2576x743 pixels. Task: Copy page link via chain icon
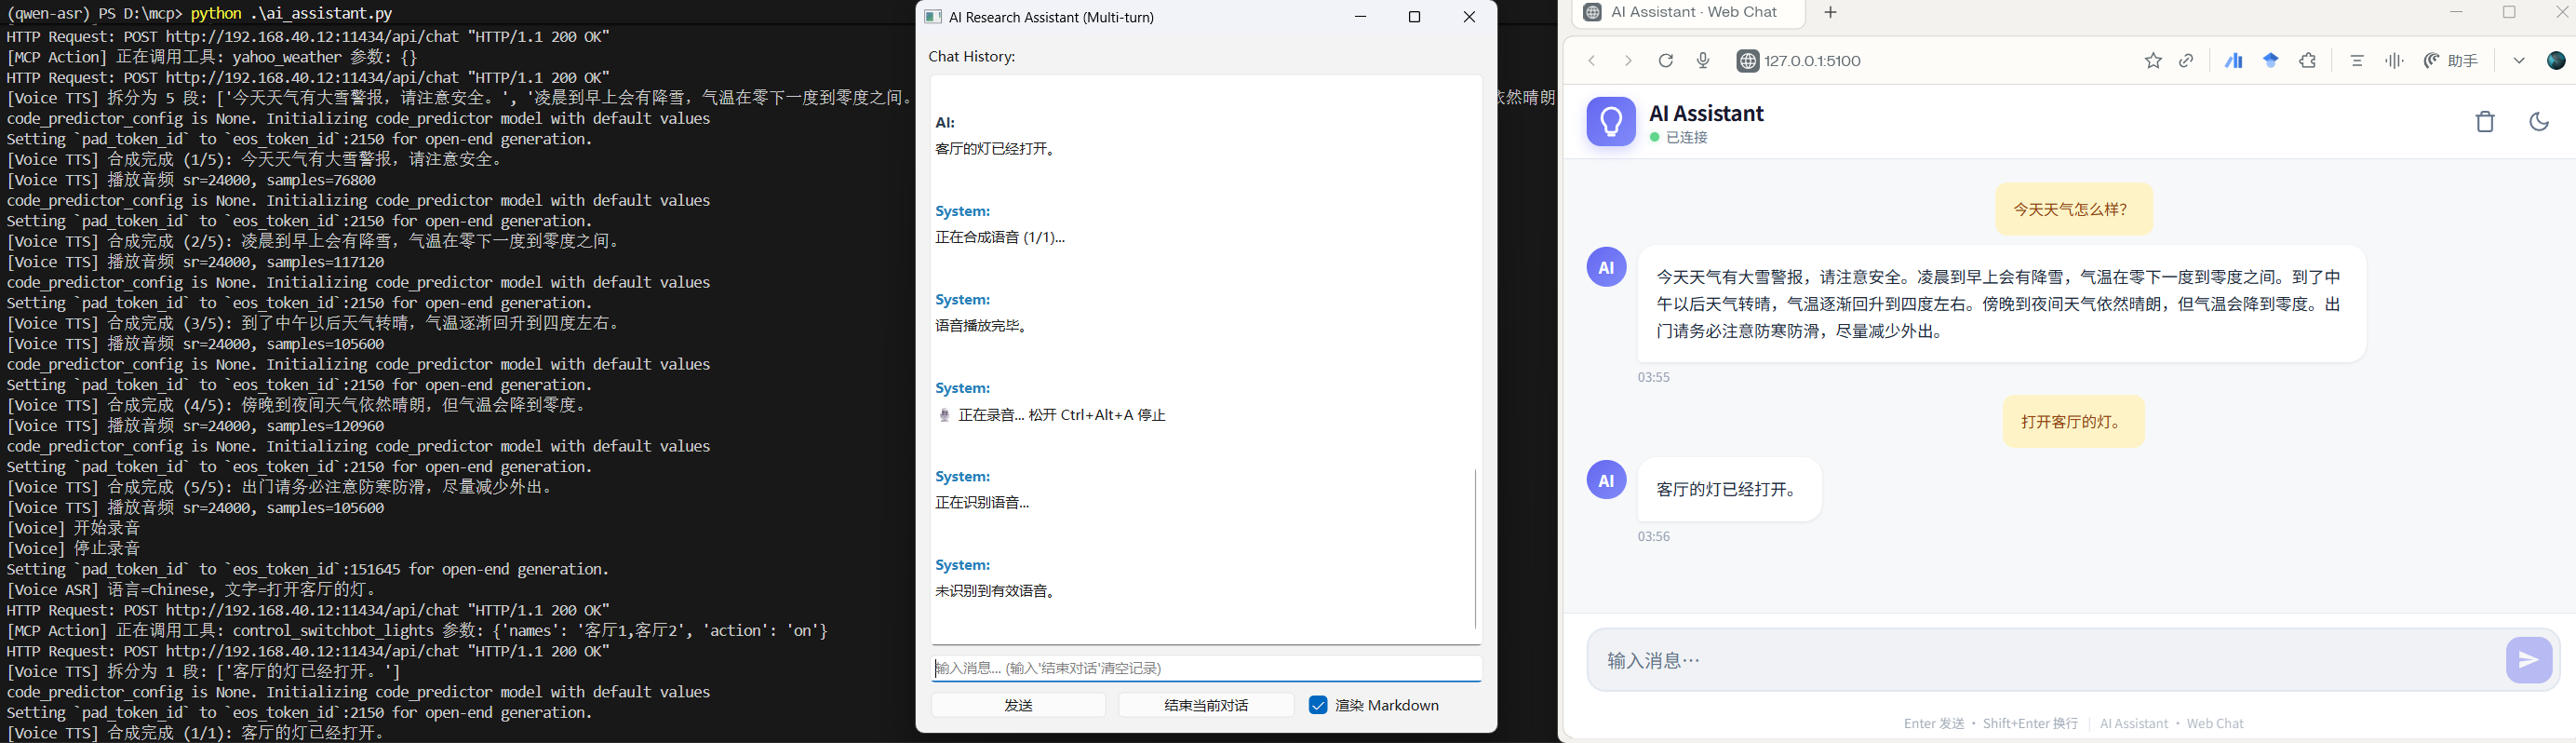pos(2187,62)
